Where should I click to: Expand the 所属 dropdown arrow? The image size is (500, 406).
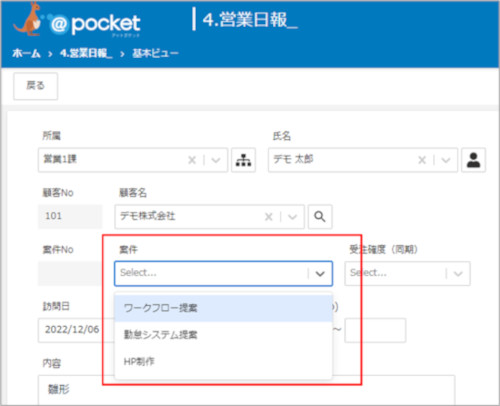coord(216,160)
